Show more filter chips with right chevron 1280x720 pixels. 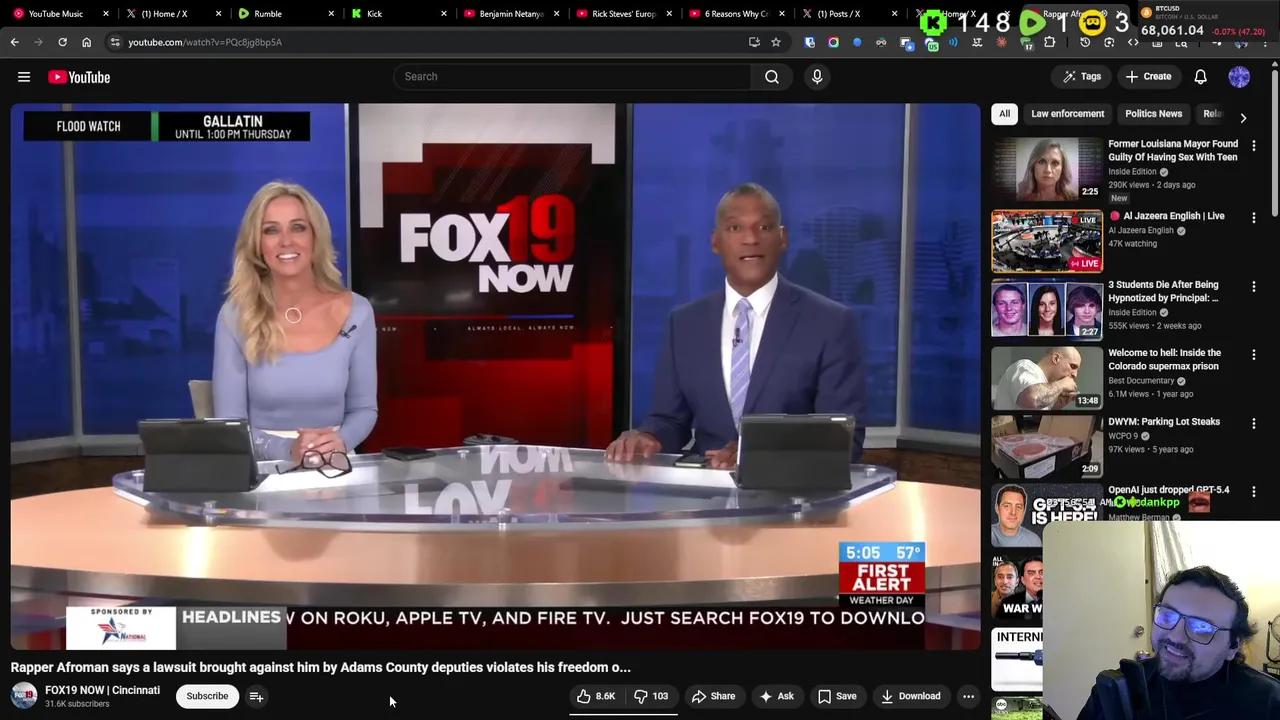click(1243, 117)
